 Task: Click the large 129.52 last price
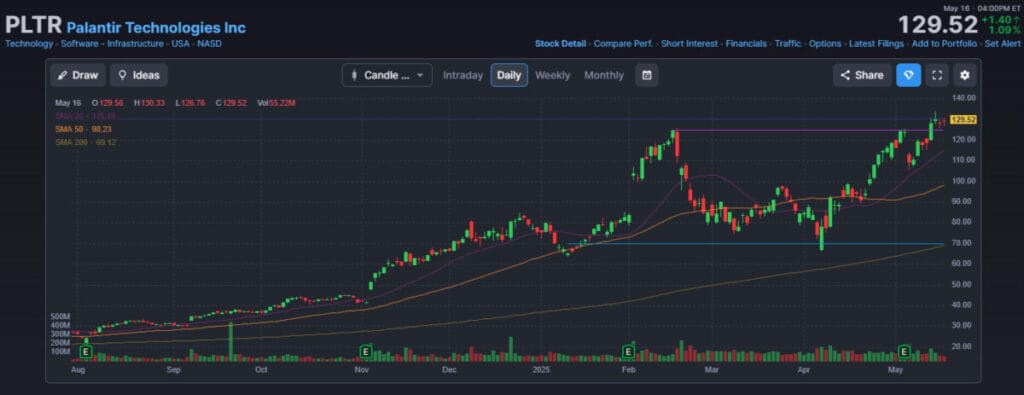937,25
